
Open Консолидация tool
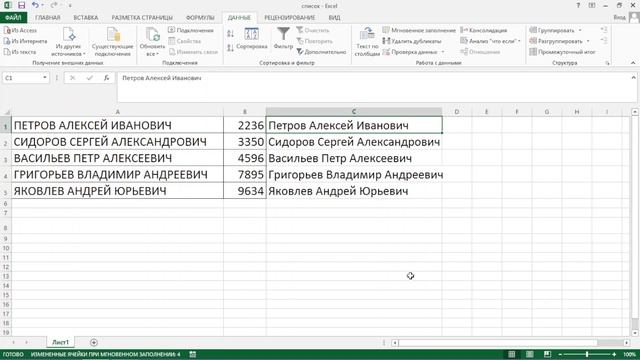pyautogui.click(x=484, y=30)
